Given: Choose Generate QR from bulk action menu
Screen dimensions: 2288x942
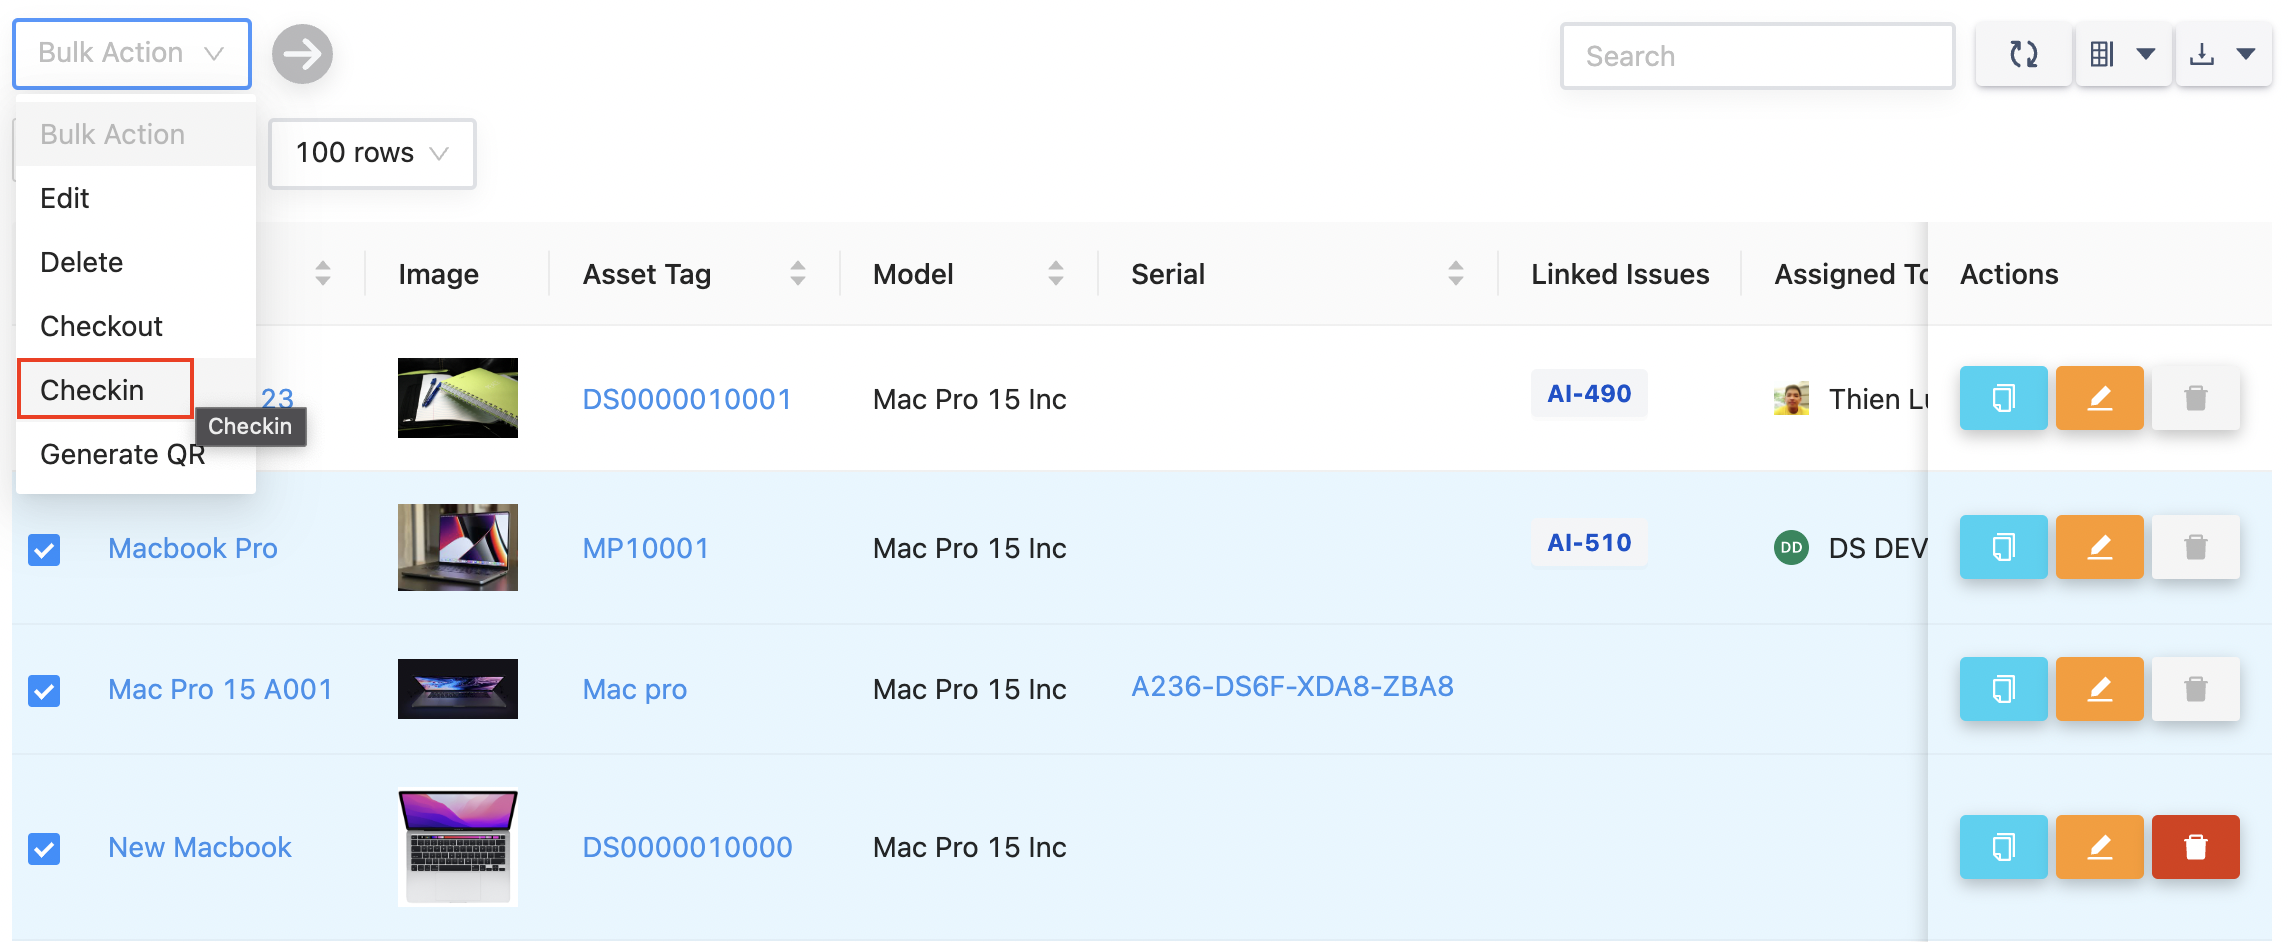Looking at the screenshot, I should [122, 455].
